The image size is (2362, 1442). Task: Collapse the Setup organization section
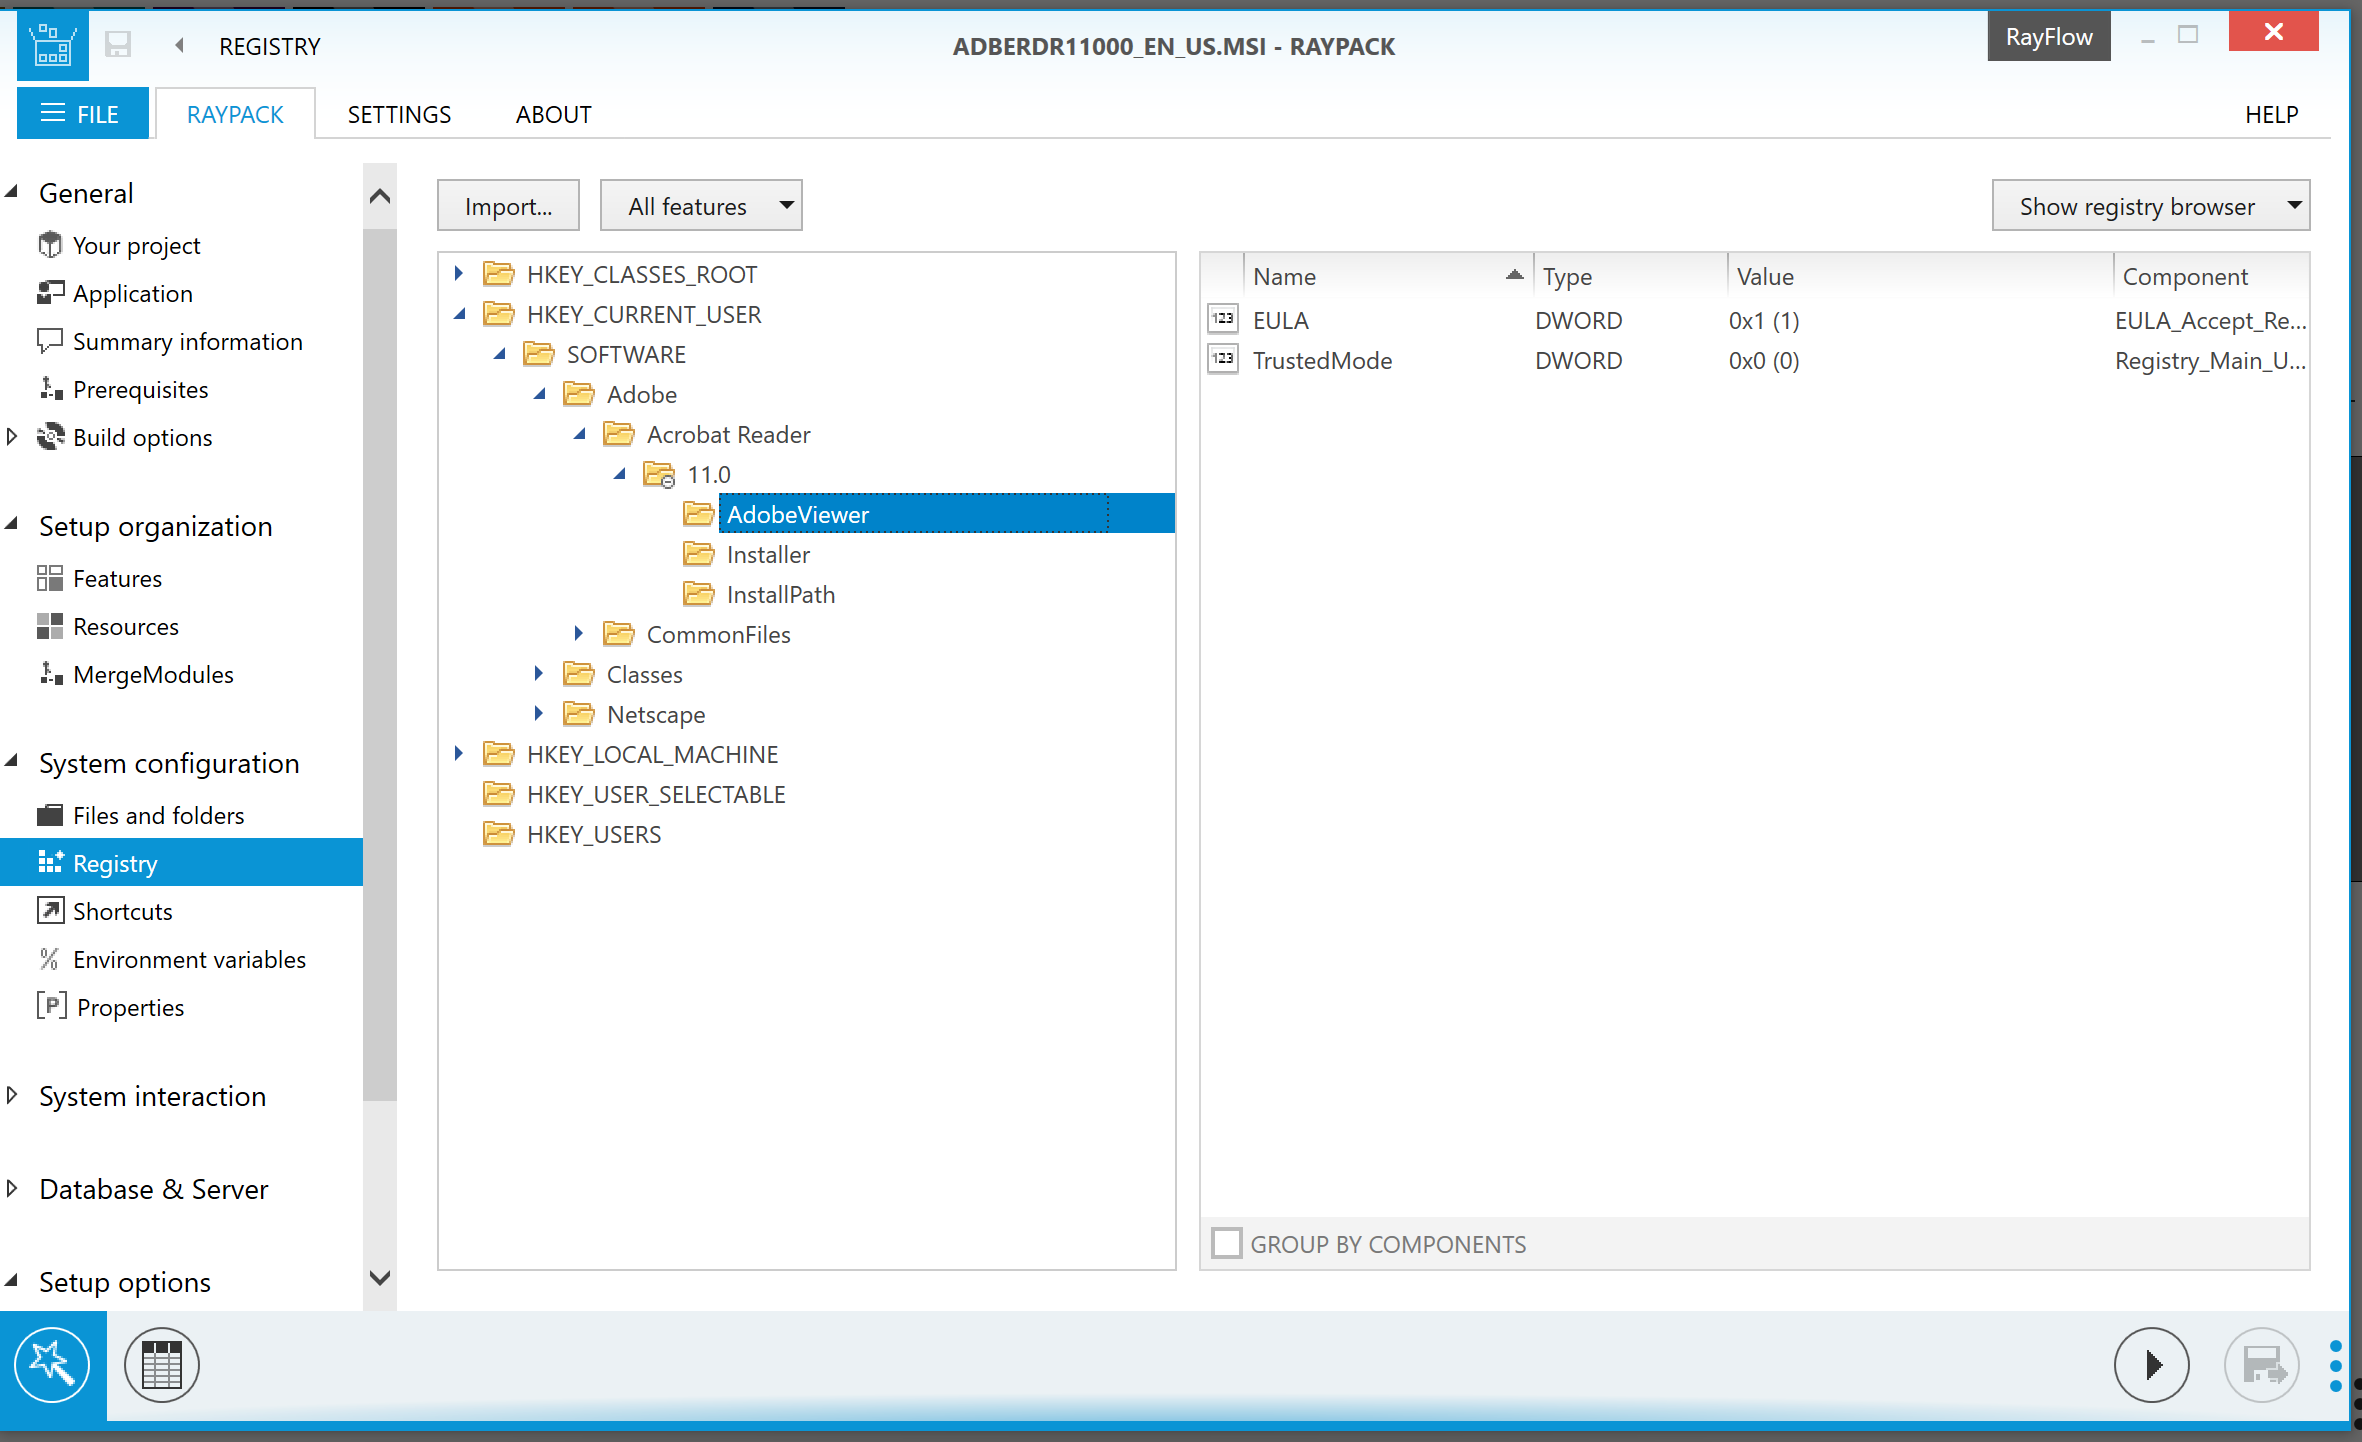pyautogui.click(x=12, y=524)
